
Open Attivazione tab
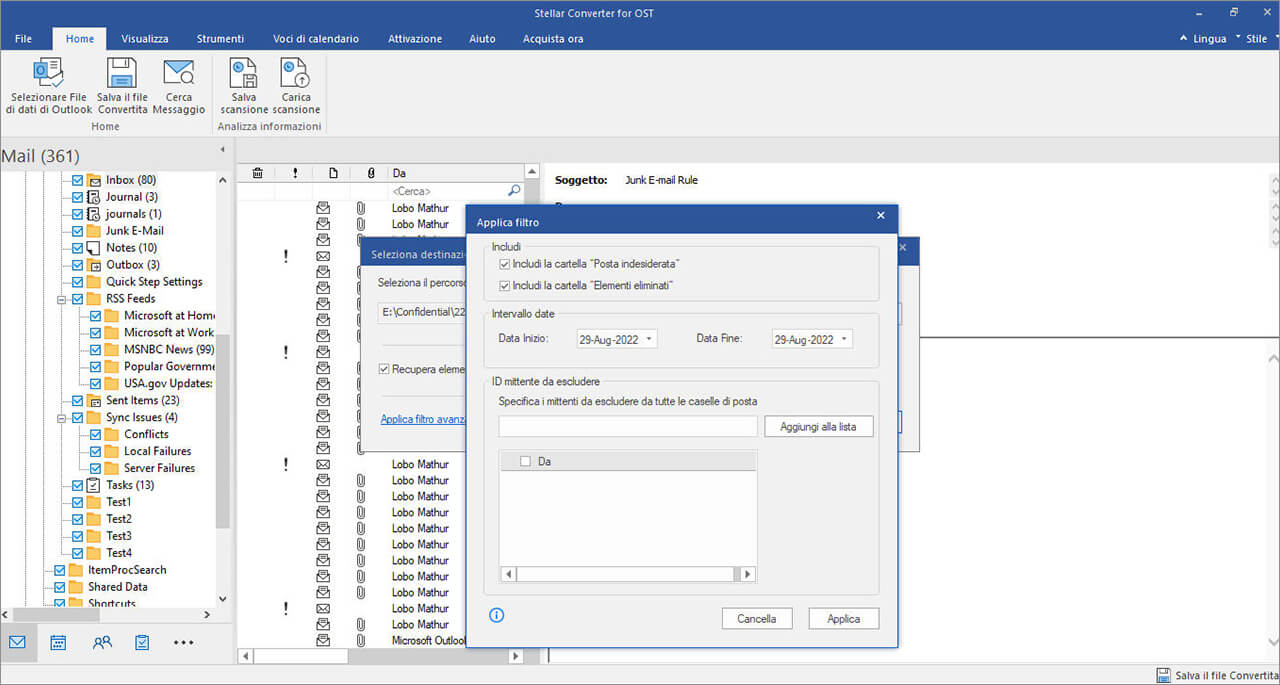click(415, 38)
